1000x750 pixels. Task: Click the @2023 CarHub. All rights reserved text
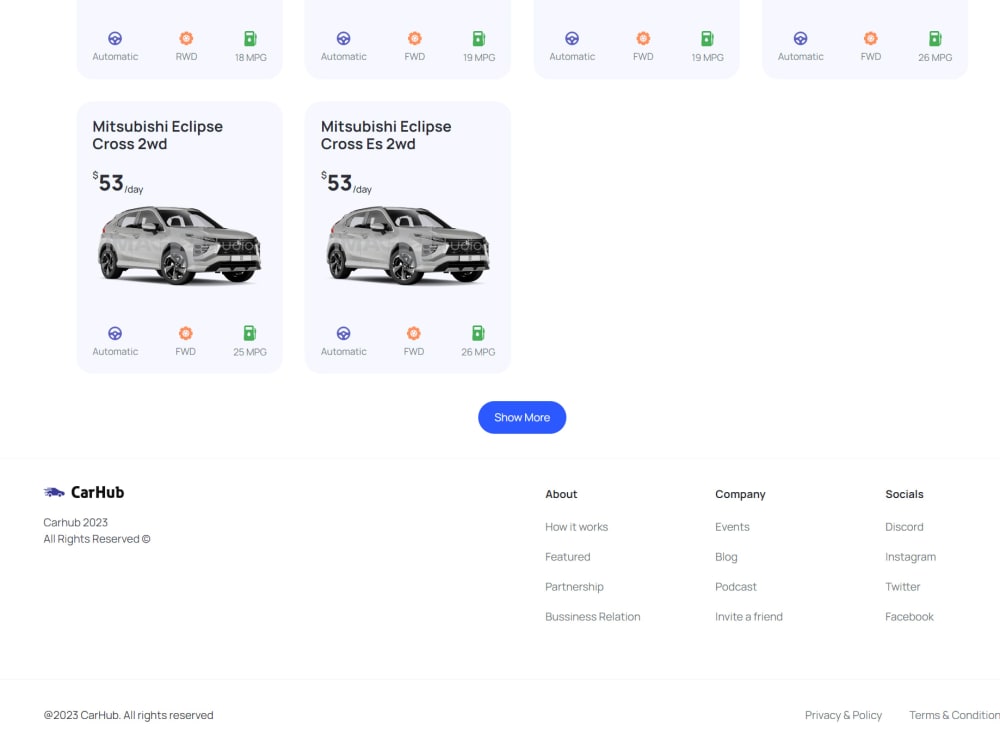pyautogui.click(x=128, y=716)
